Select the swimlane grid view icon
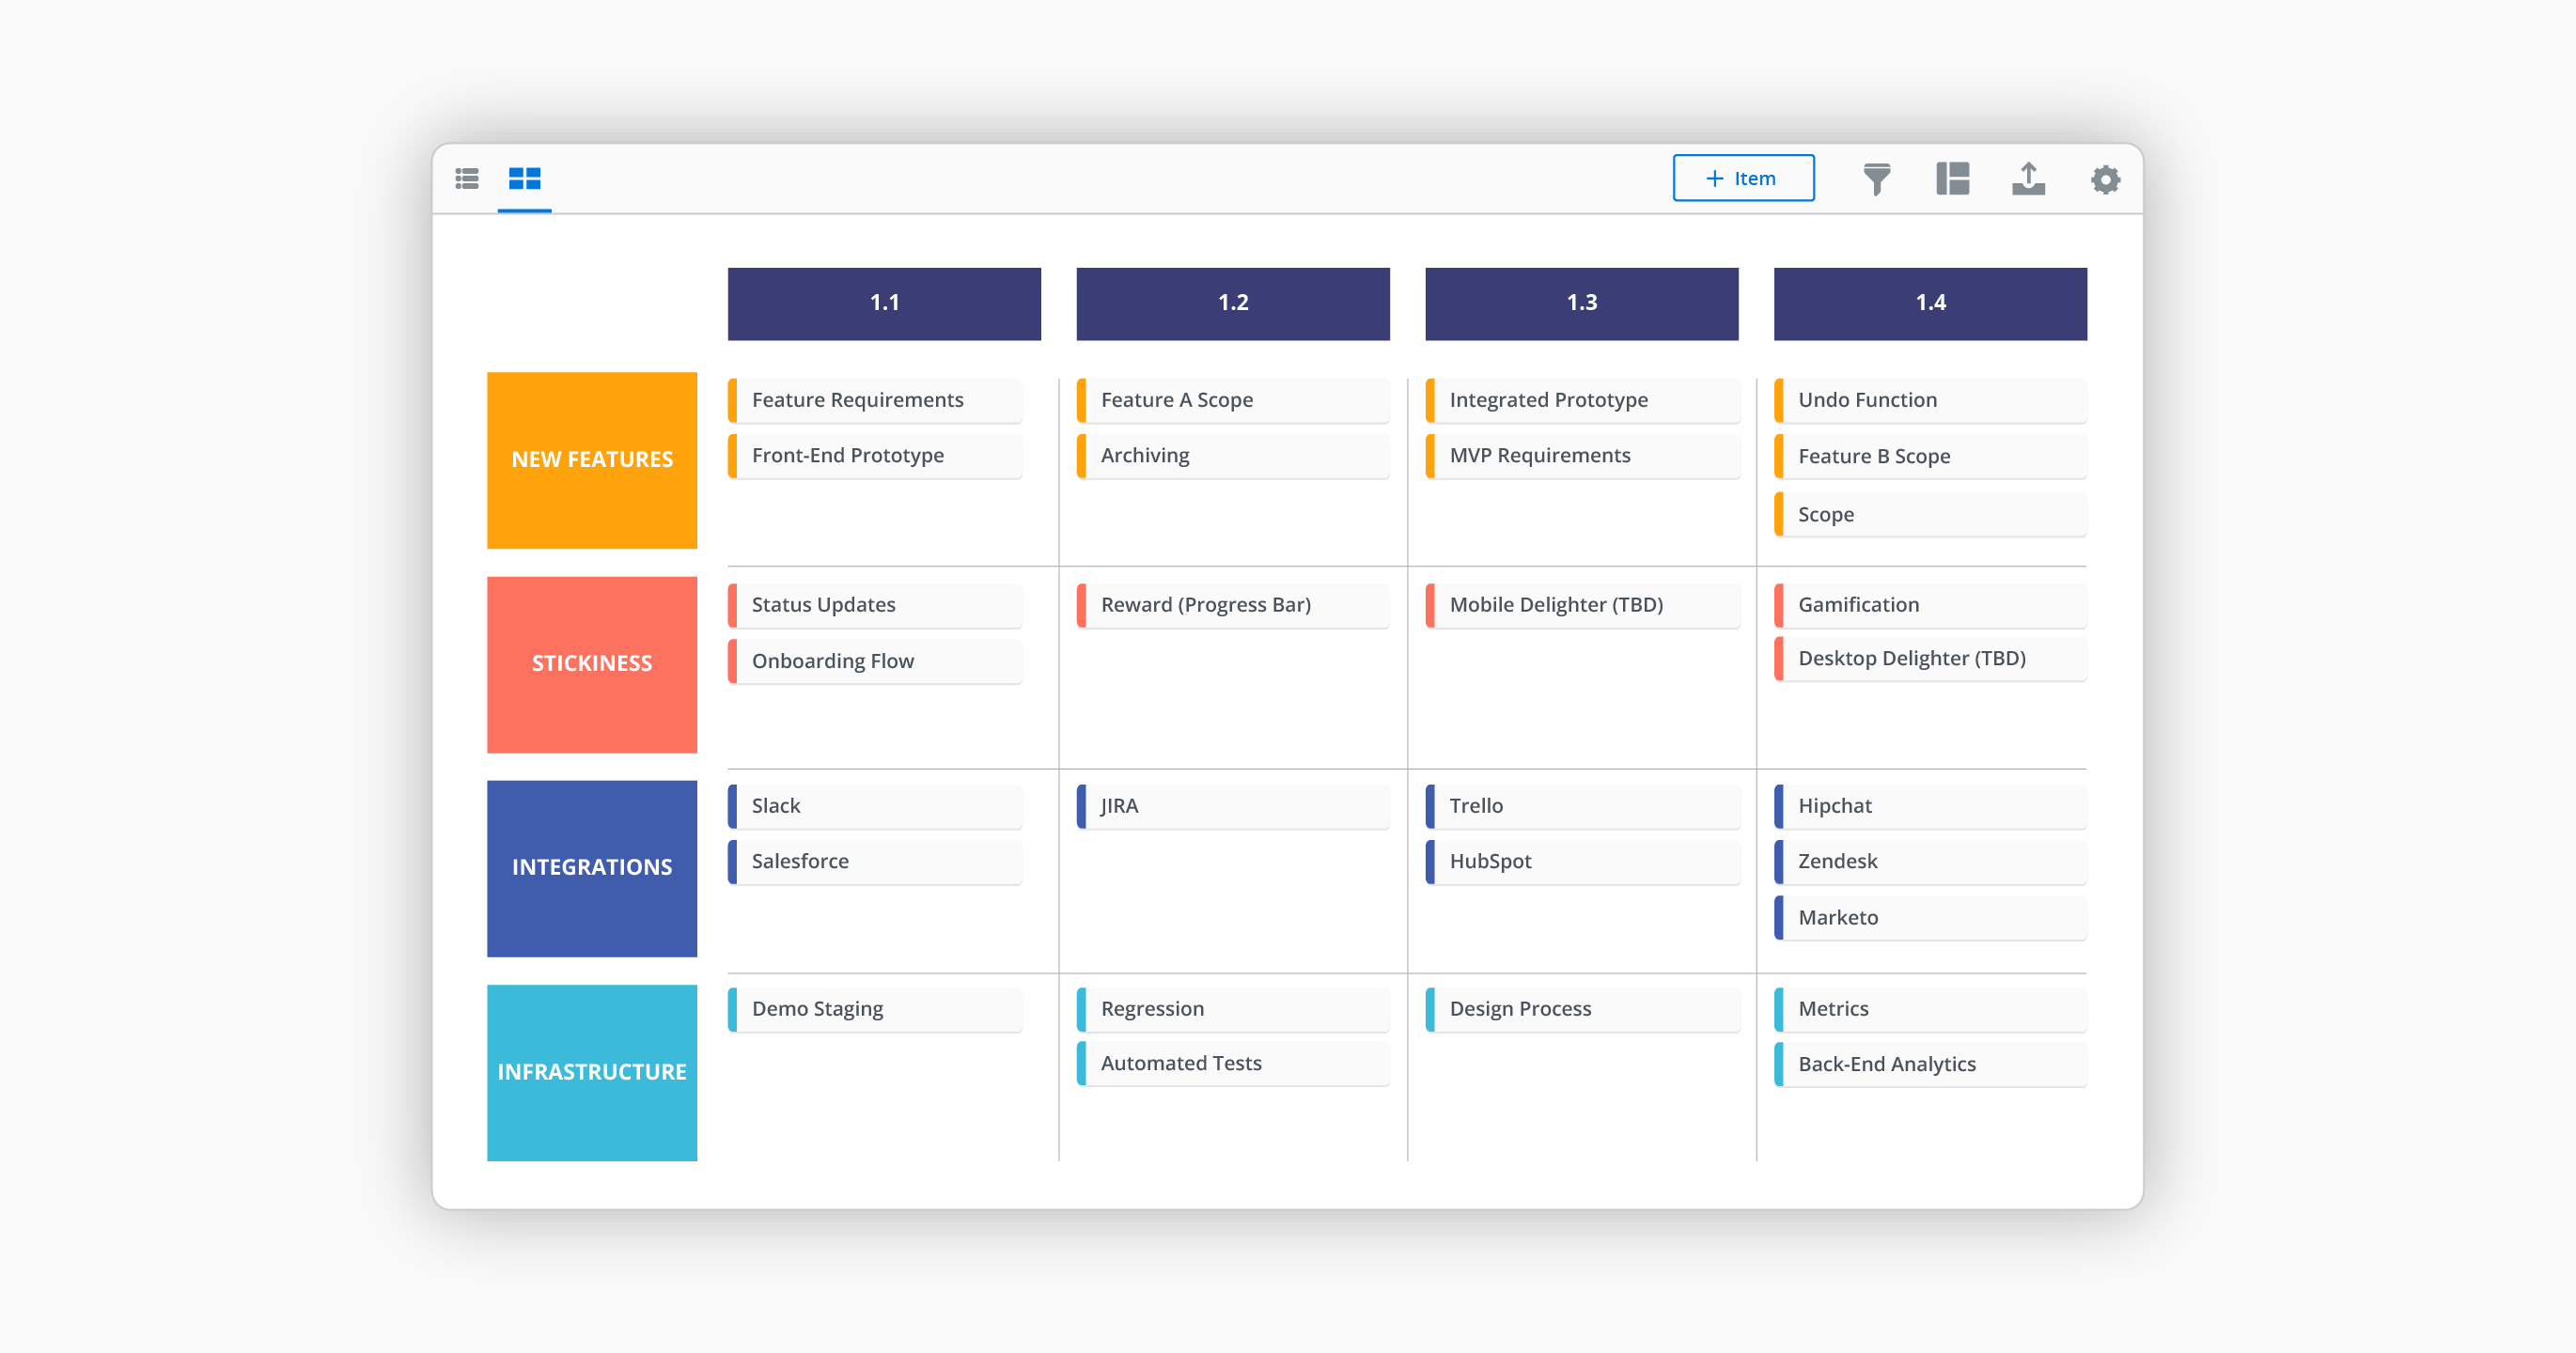The image size is (2576, 1353). (524, 179)
